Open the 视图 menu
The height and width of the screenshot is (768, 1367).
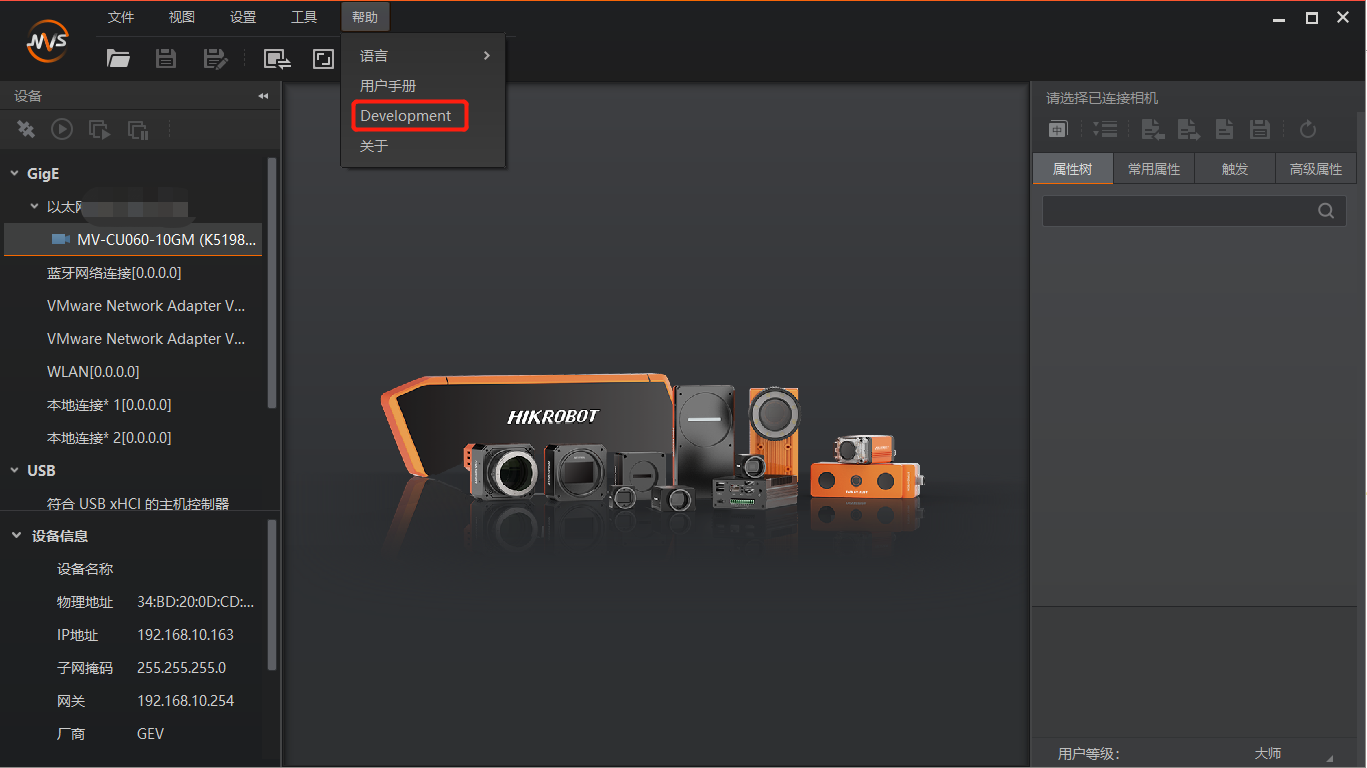click(x=182, y=17)
